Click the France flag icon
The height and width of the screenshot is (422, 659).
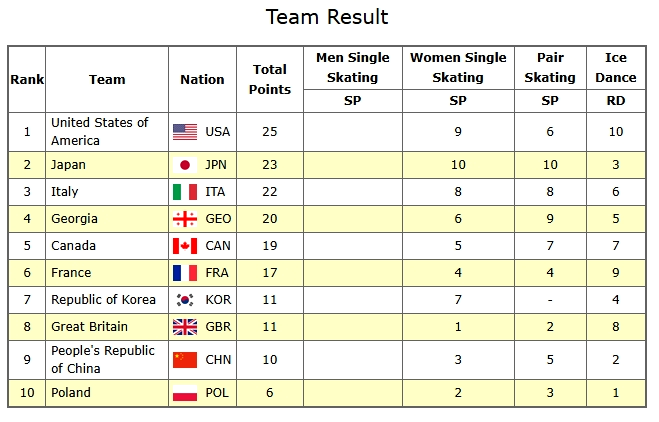tap(185, 273)
